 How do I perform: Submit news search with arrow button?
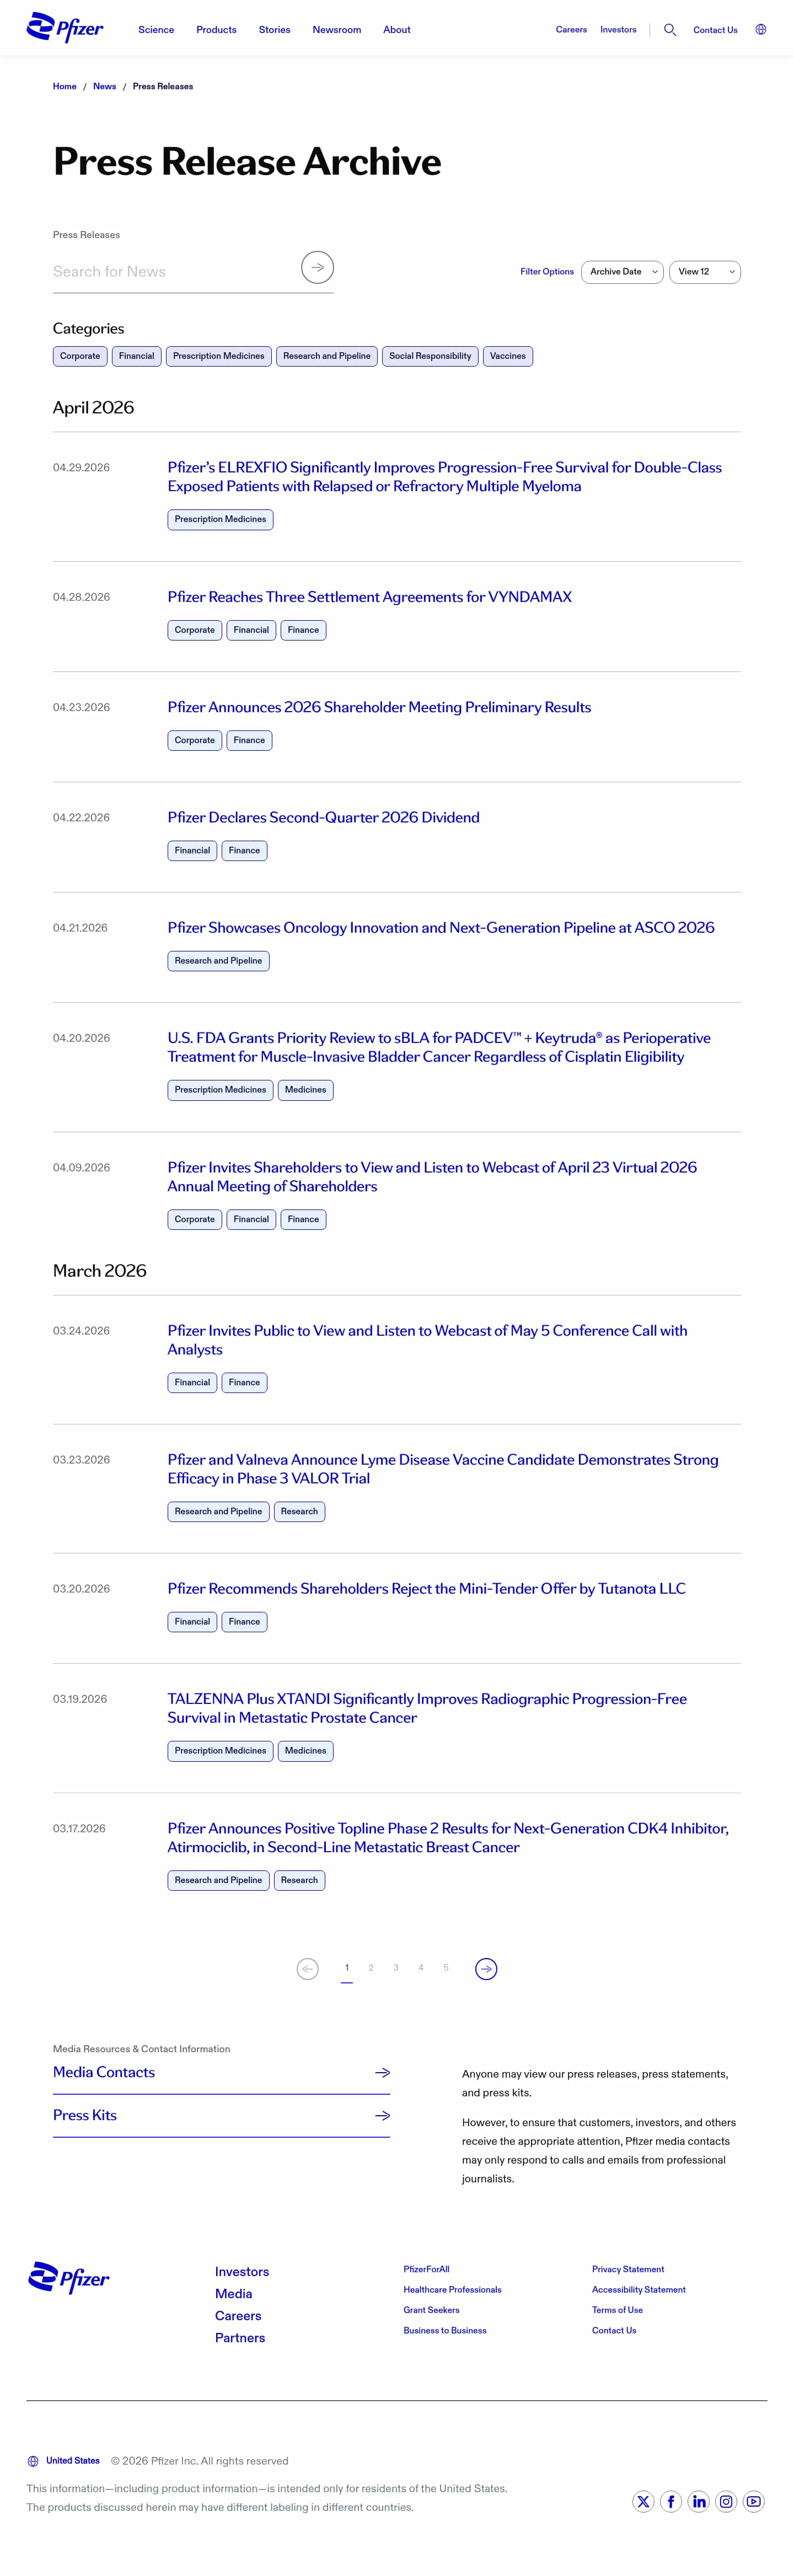317,267
